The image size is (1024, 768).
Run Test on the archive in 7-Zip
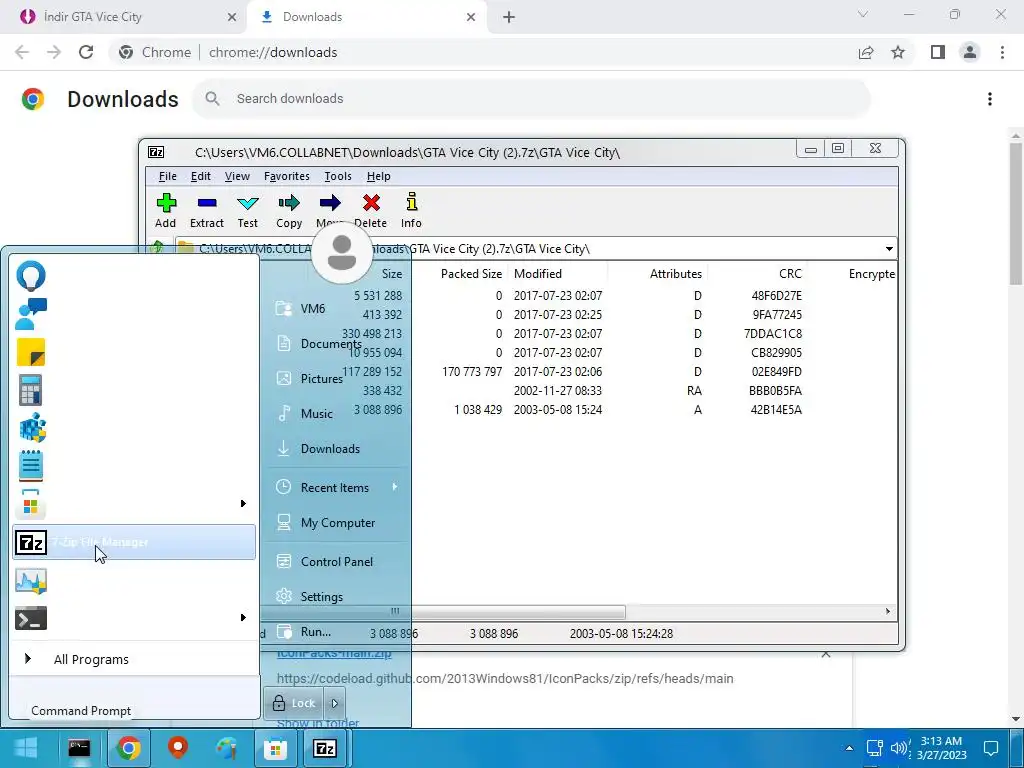tap(248, 203)
